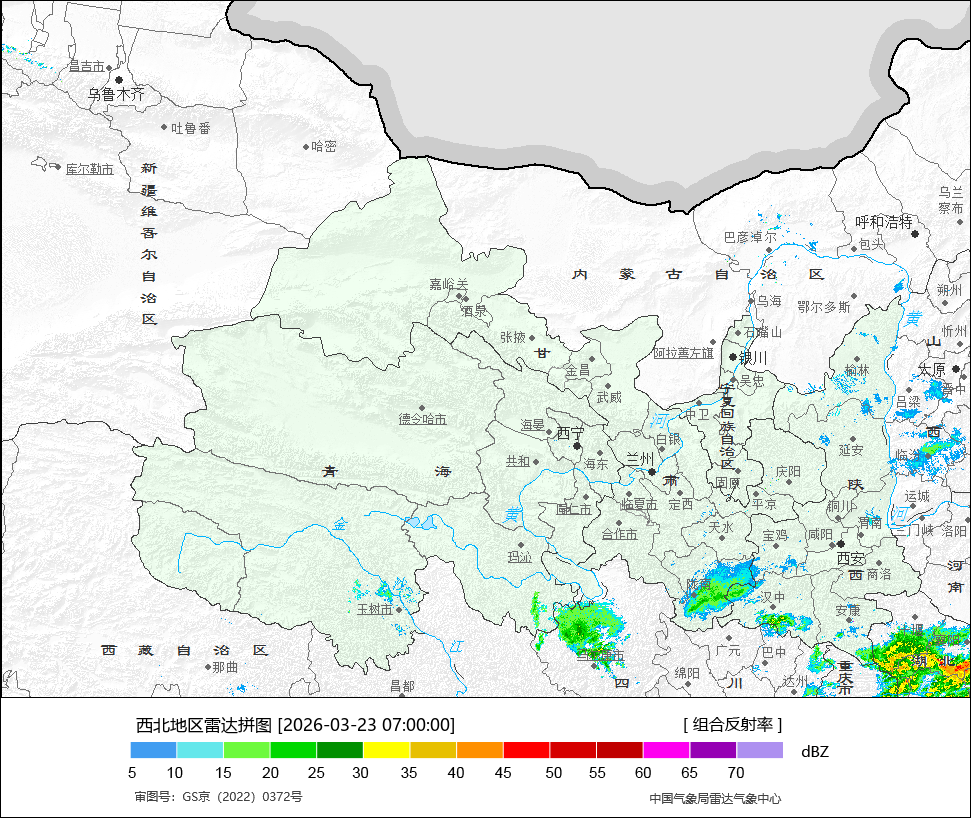Viewport: 971px width, 818px height.
Task: Select the 吐鲁番 city label
Action: [x=191, y=128]
